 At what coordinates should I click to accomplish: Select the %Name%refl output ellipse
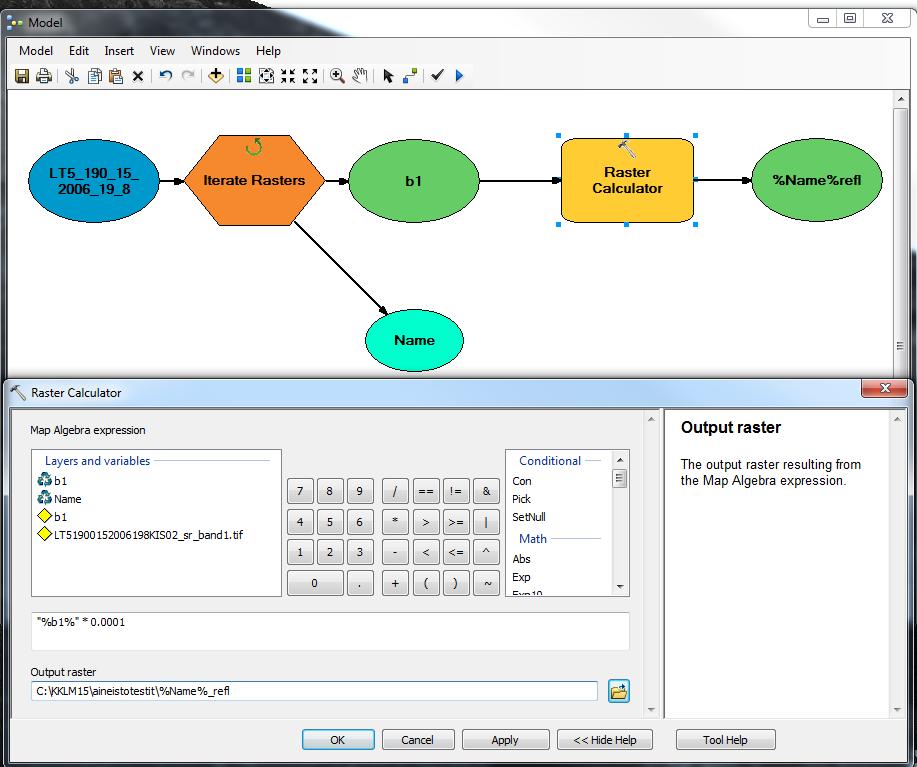point(816,180)
